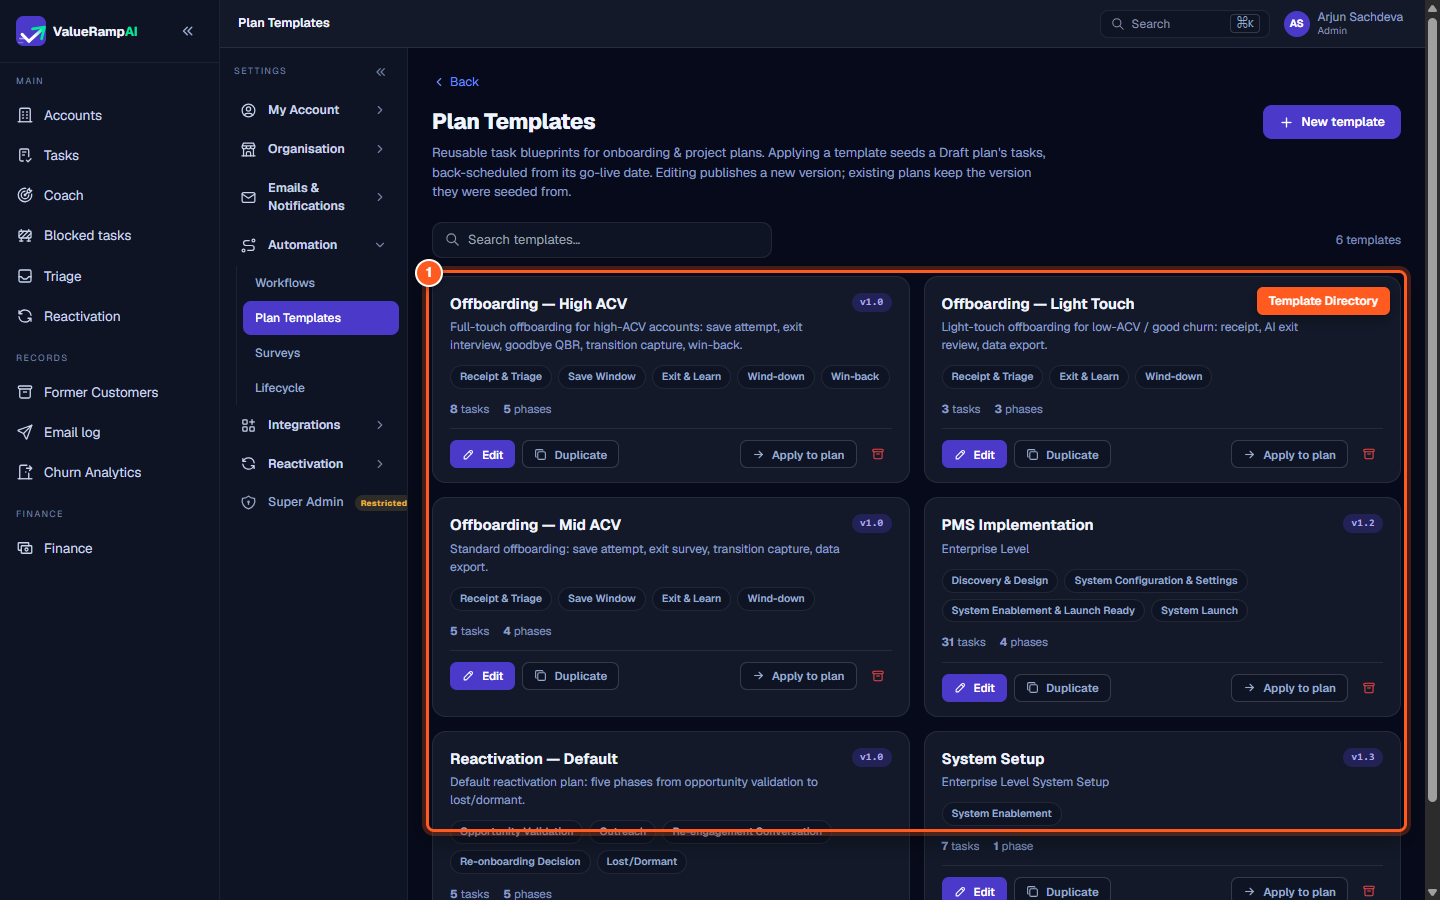Select Plan Templates in settings menu
The height and width of the screenshot is (900, 1440).
click(x=320, y=318)
